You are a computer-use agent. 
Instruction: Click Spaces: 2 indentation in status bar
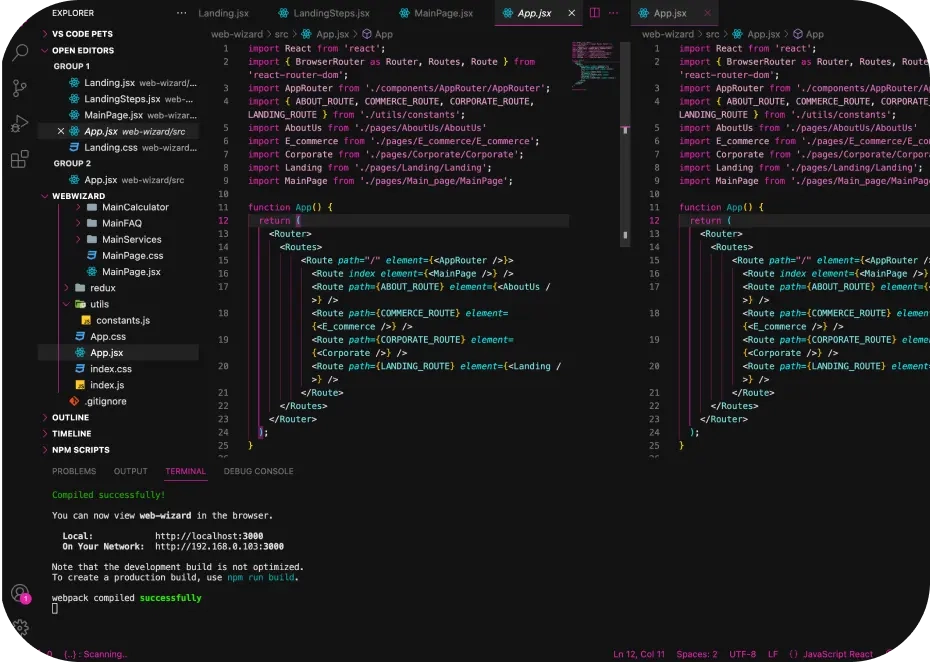coord(696,654)
